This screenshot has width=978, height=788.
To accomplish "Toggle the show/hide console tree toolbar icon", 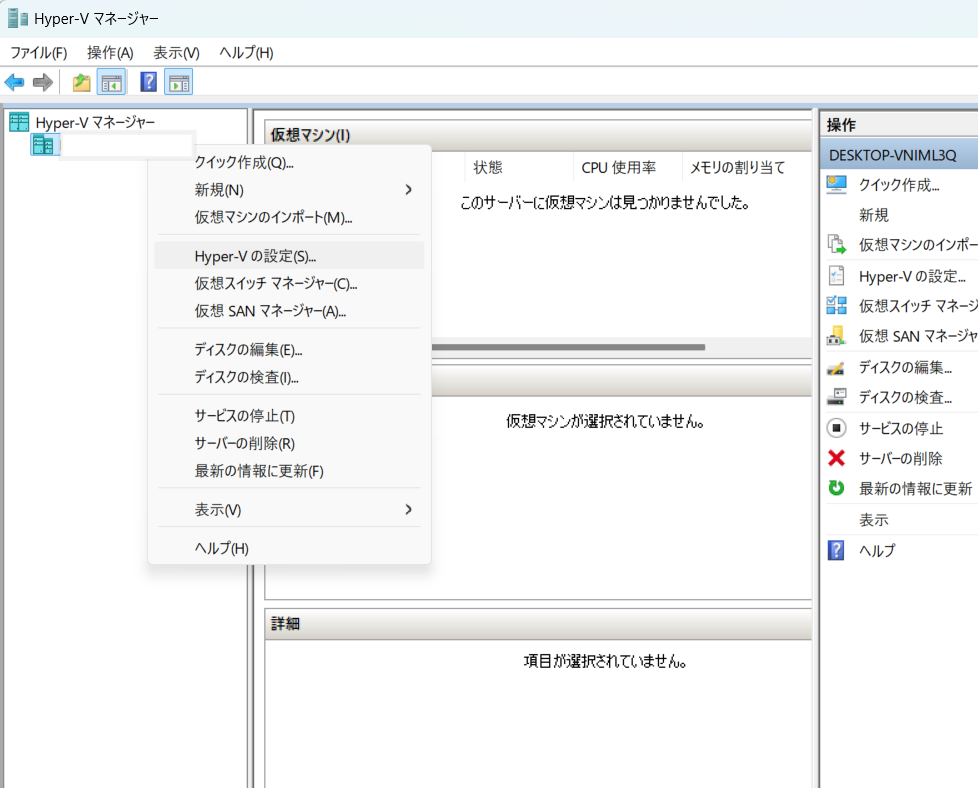I will click(110, 83).
